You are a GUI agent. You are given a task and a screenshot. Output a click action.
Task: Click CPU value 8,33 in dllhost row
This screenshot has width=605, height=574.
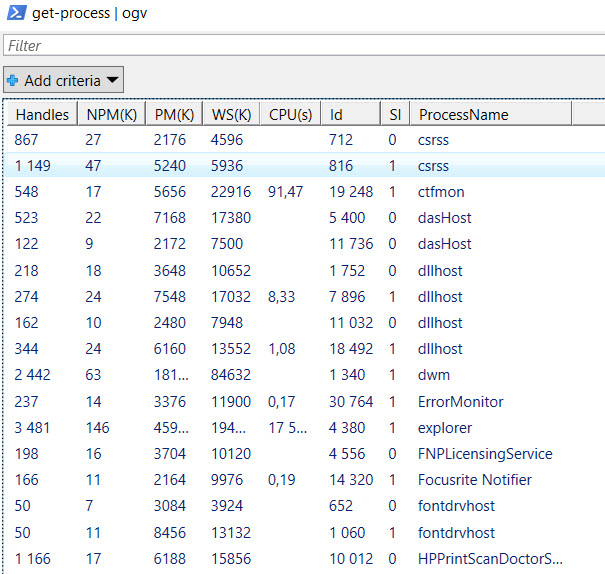(282, 297)
